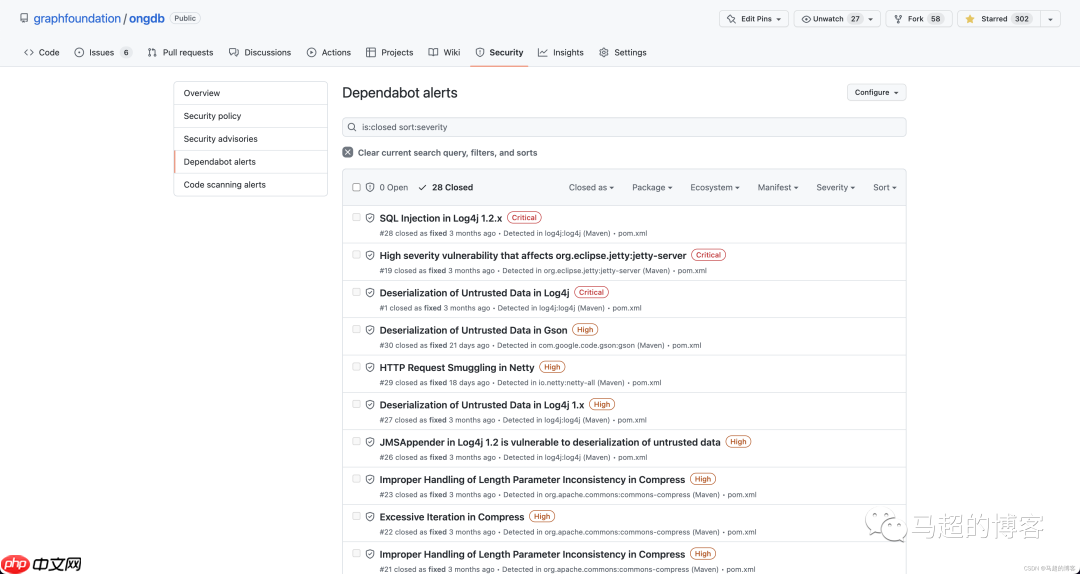Select Code scanning alerts in sidebar

point(251,185)
